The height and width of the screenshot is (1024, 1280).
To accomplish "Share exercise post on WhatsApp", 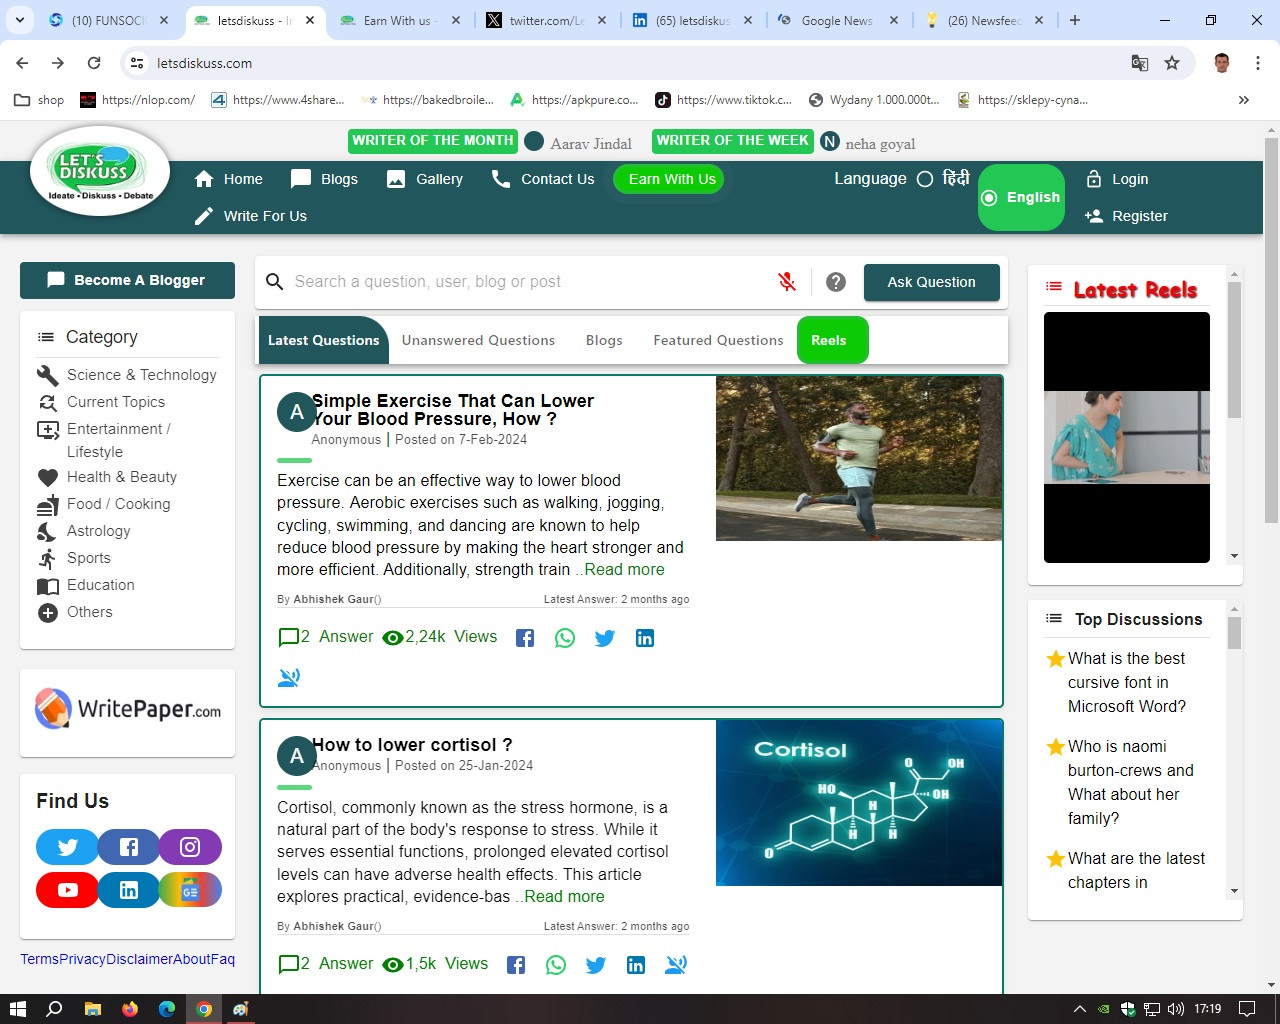I will point(565,638).
